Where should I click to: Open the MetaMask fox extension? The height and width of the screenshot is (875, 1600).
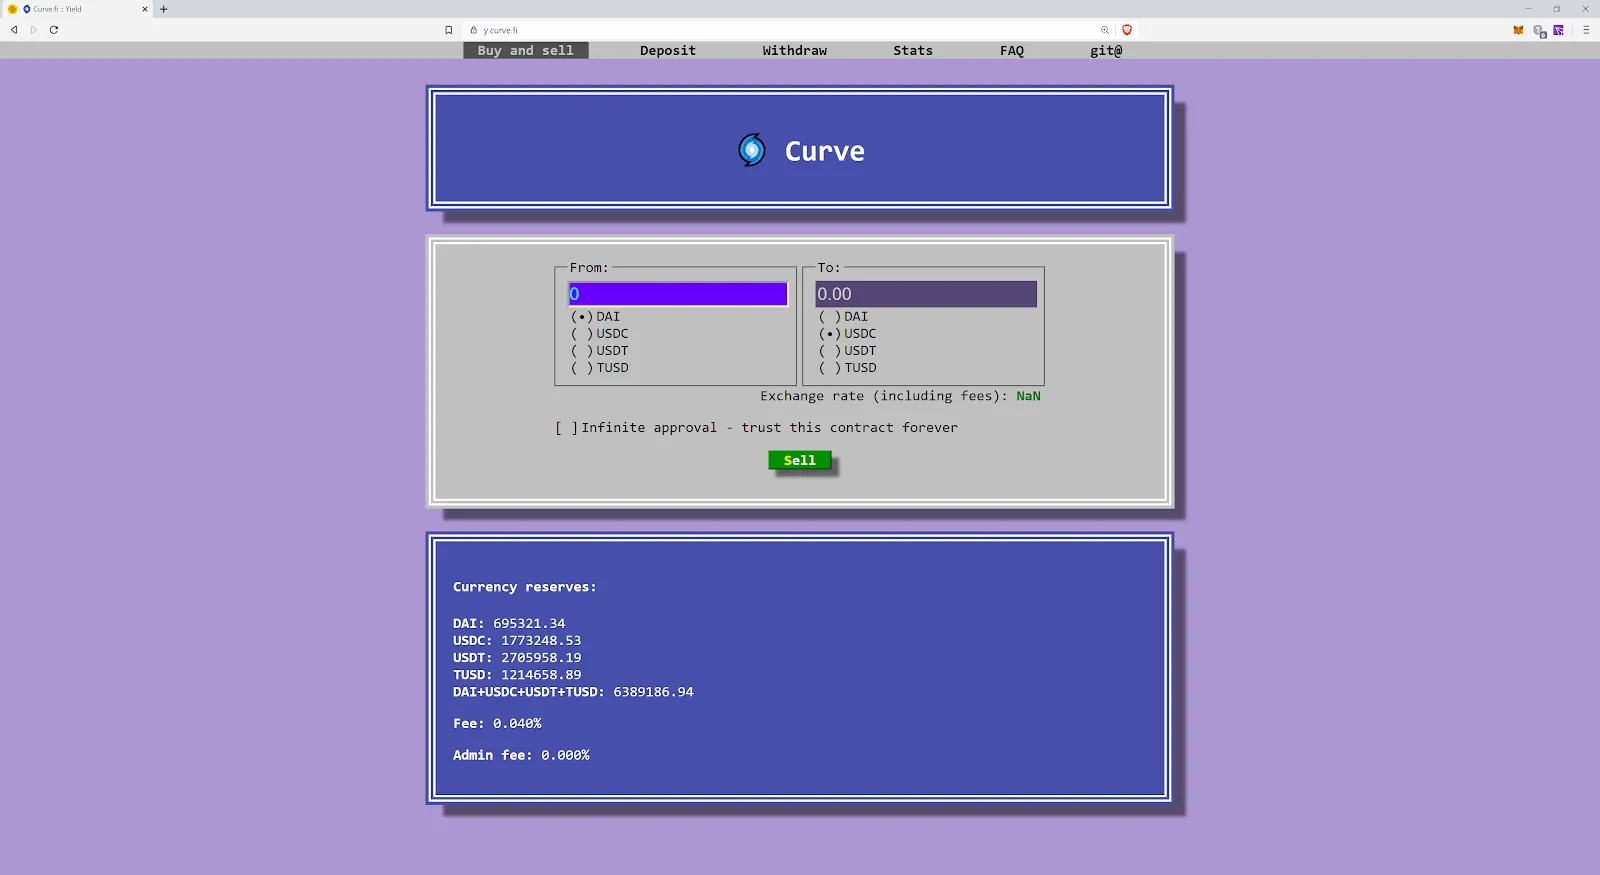click(1518, 30)
